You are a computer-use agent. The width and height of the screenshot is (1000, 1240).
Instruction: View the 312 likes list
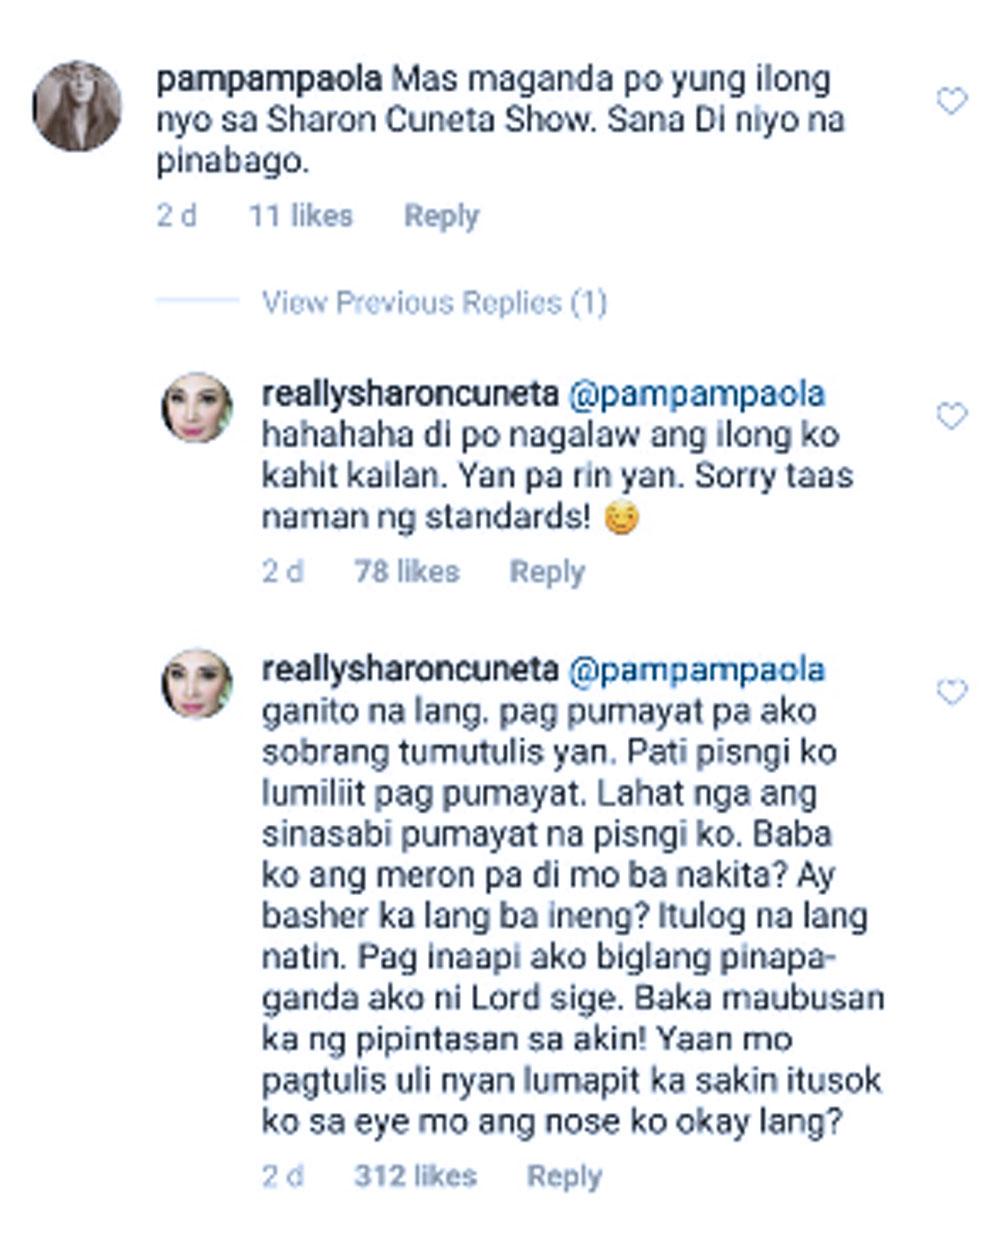coord(415,1176)
